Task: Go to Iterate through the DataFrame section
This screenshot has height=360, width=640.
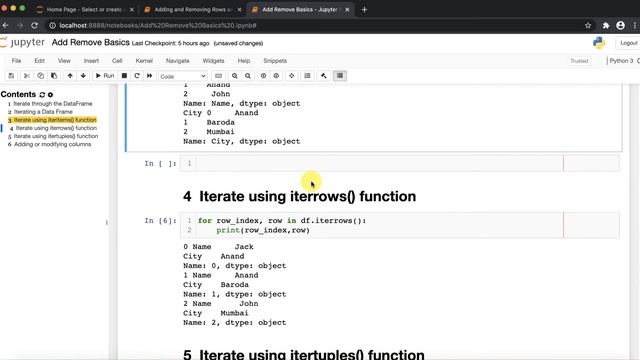Action: click(x=53, y=104)
